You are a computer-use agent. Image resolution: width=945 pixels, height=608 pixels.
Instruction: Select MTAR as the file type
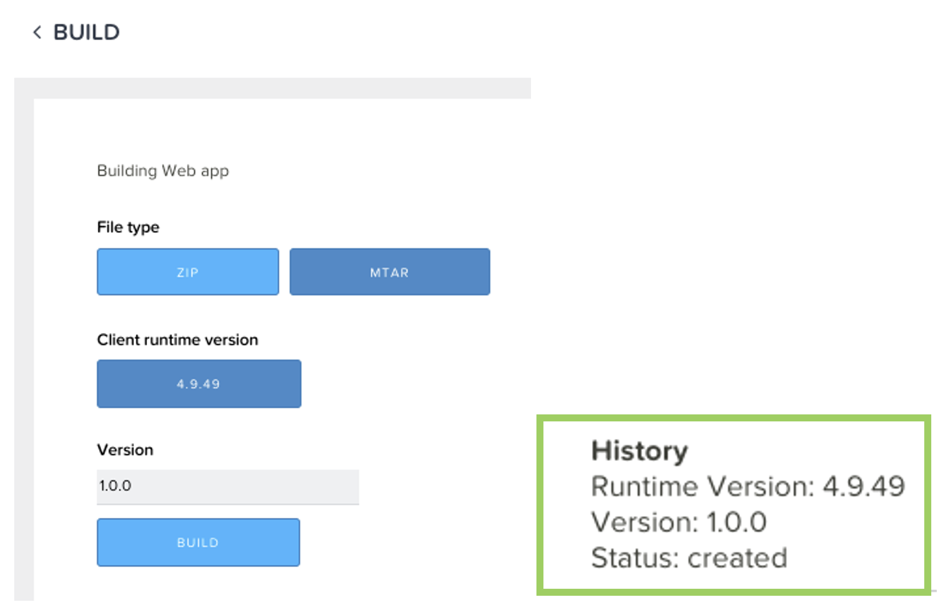[390, 272]
